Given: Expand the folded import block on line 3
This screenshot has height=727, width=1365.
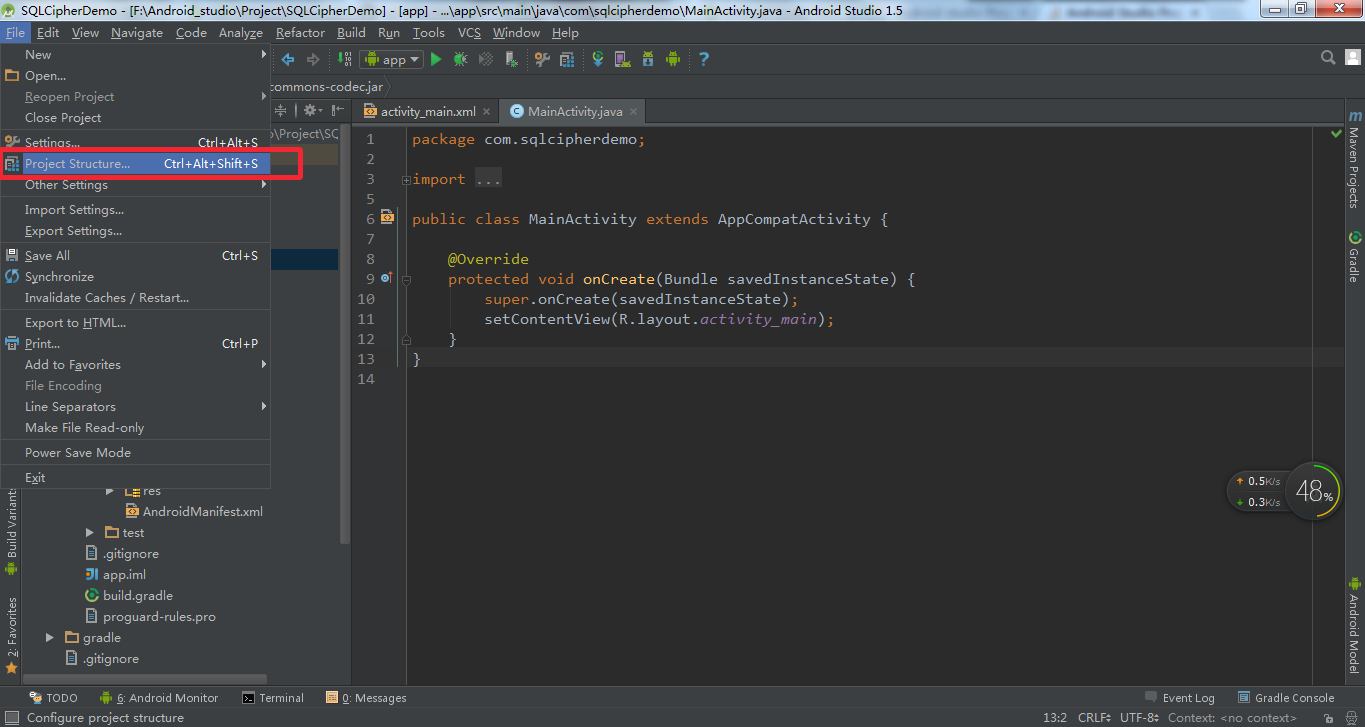Looking at the screenshot, I should pyautogui.click(x=406, y=180).
